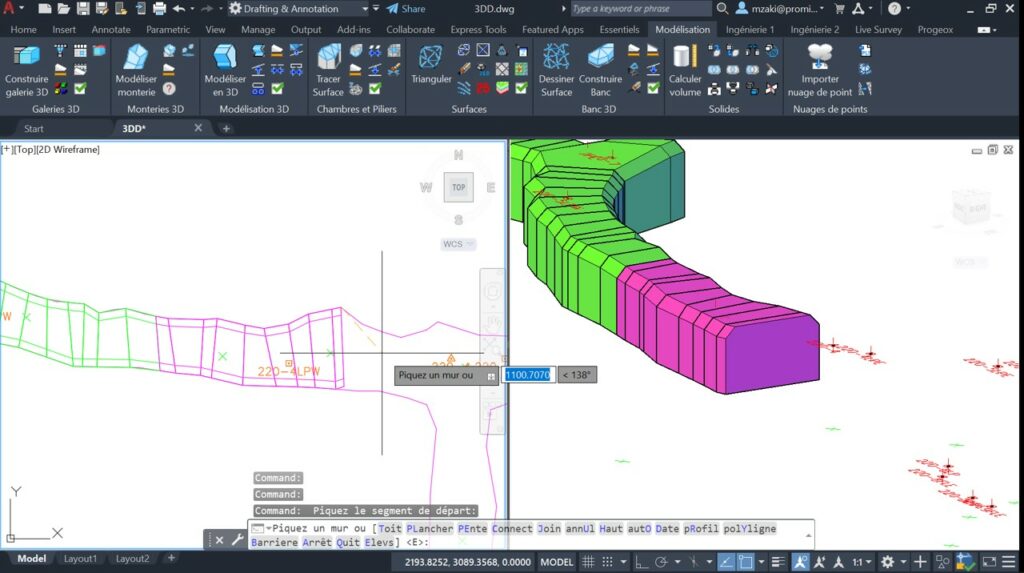Toggle object snap tracking highlighted icon
This screenshot has height=573, width=1024.
tap(726, 562)
